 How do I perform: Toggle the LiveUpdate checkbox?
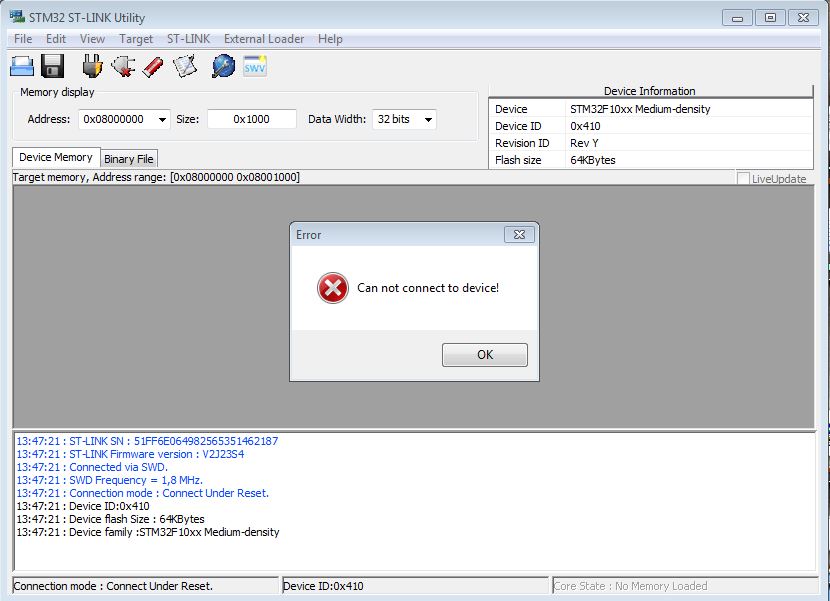tap(743, 178)
